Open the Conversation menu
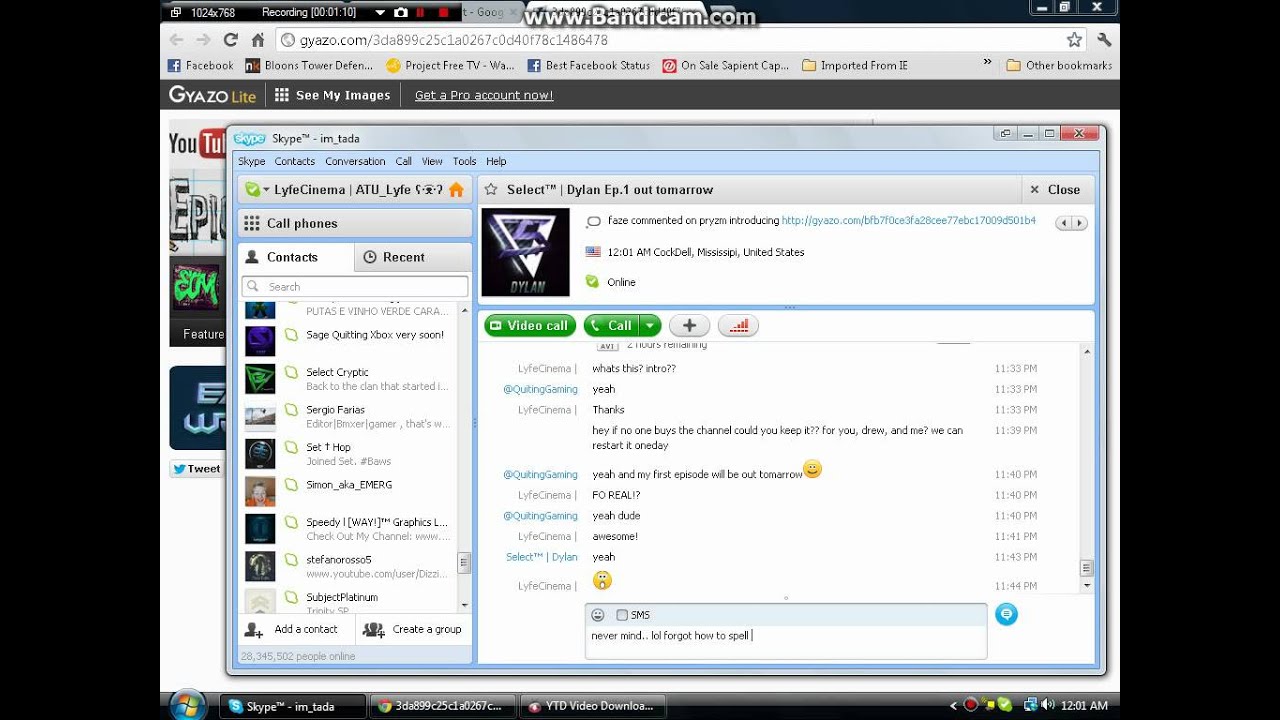This screenshot has height=720, width=1280. click(x=355, y=161)
